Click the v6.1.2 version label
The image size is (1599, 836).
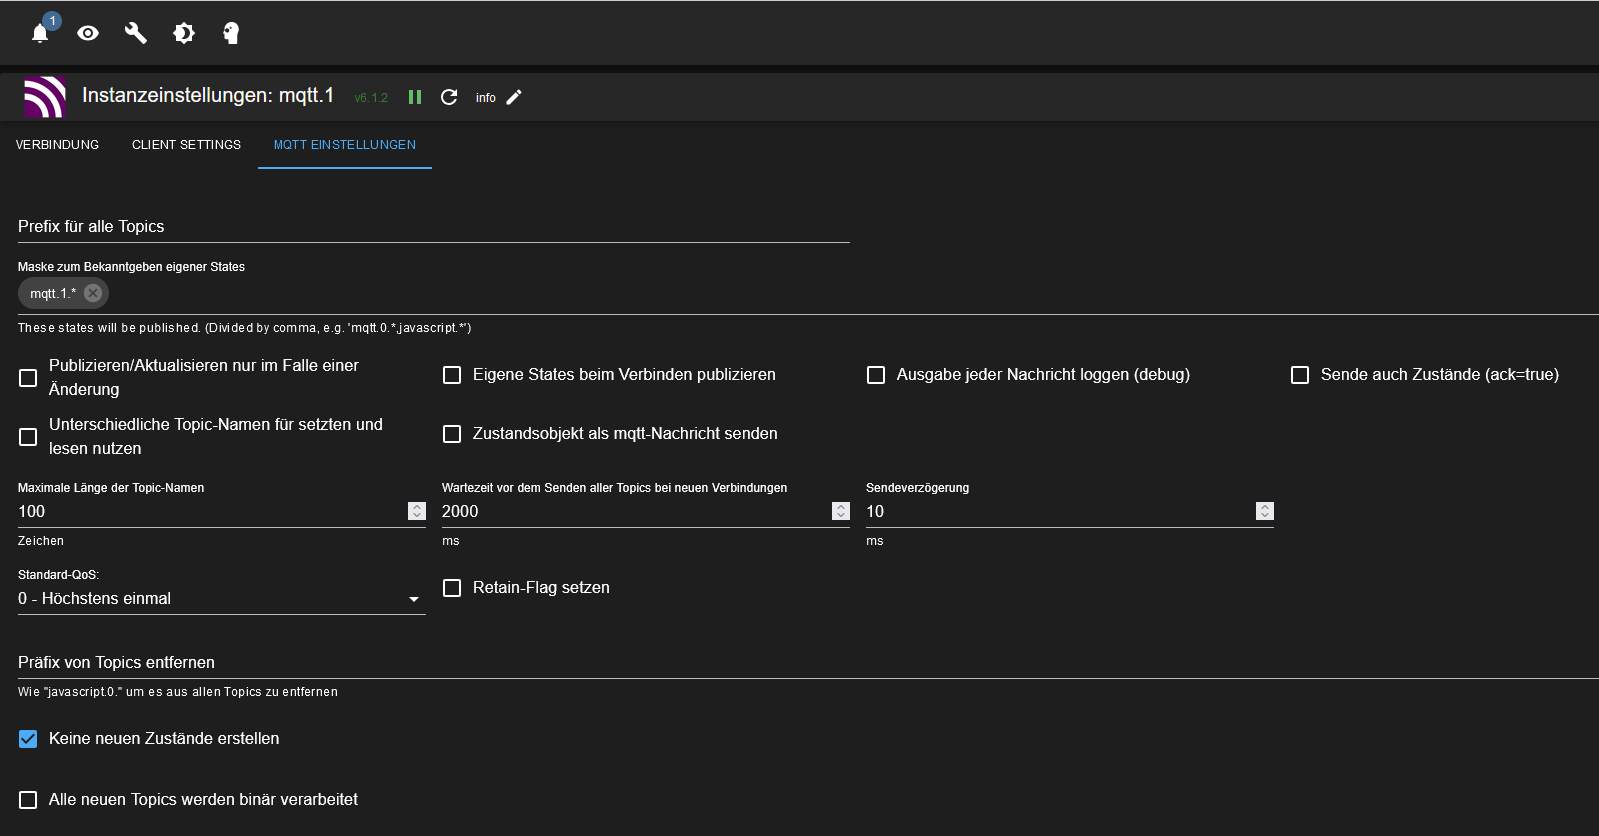(371, 98)
